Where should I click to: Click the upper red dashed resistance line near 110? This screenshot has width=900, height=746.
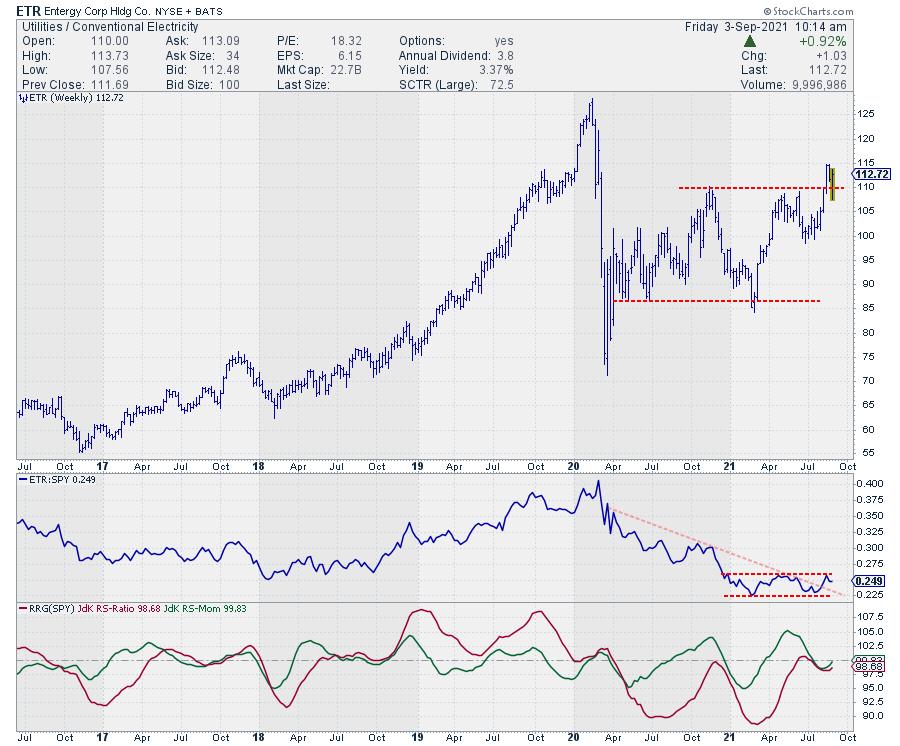click(x=750, y=188)
